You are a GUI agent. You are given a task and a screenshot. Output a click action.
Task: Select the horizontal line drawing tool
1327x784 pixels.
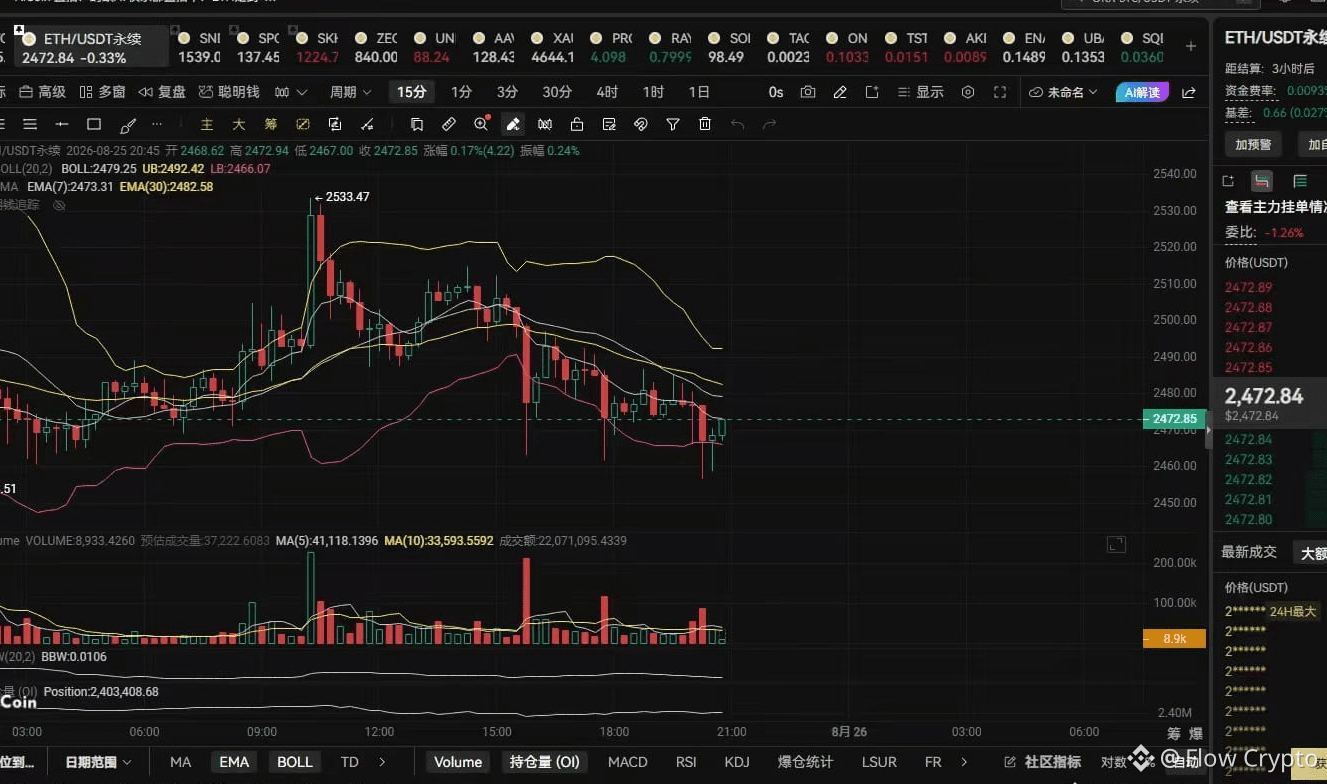(62, 125)
